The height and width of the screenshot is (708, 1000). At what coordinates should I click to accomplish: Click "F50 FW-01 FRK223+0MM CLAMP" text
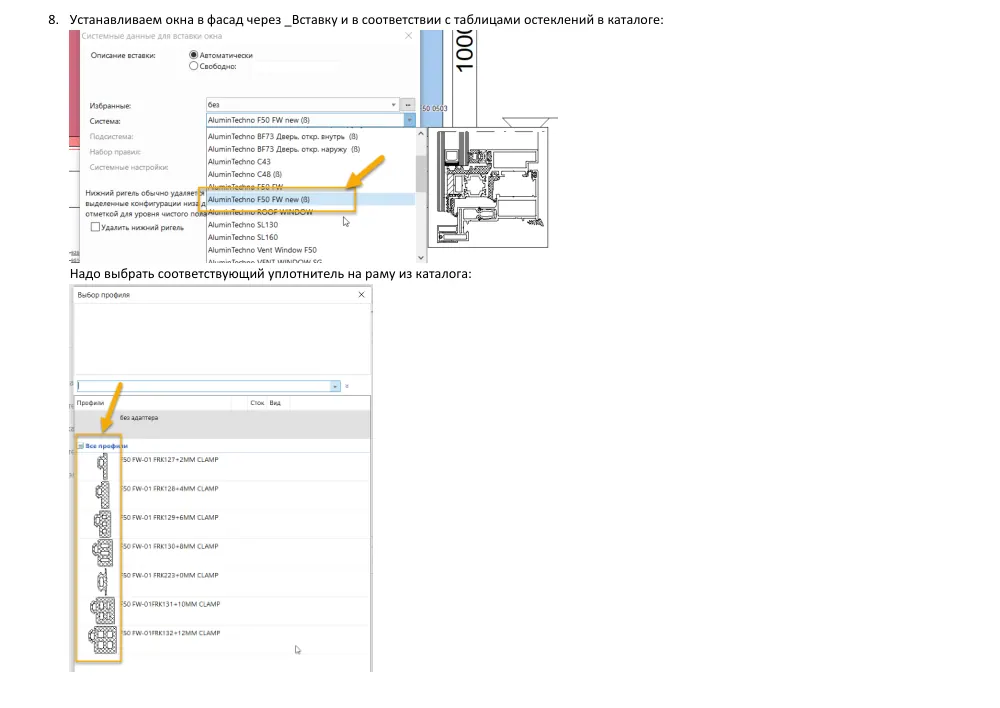tap(170, 575)
